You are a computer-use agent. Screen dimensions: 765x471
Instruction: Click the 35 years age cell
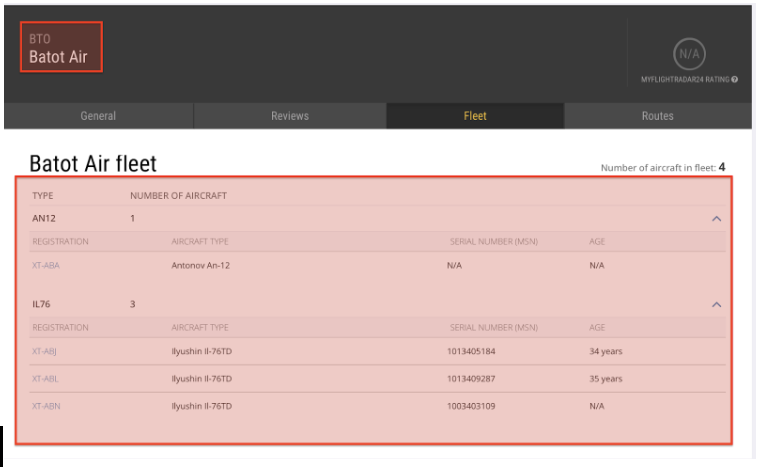click(605, 379)
